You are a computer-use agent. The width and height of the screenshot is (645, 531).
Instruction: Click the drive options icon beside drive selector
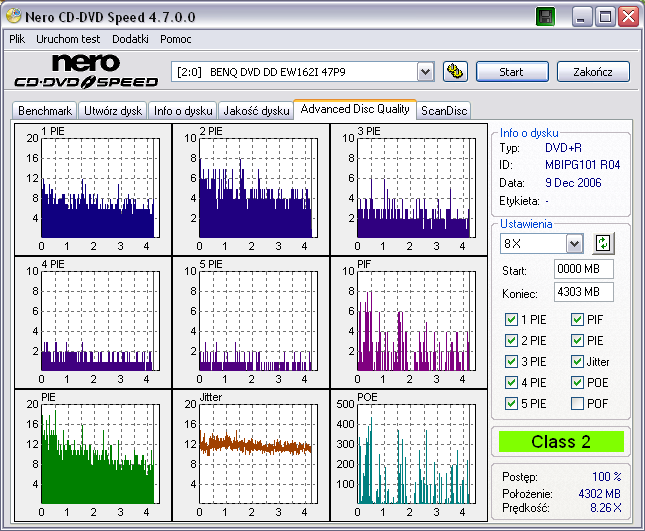(455, 72)
